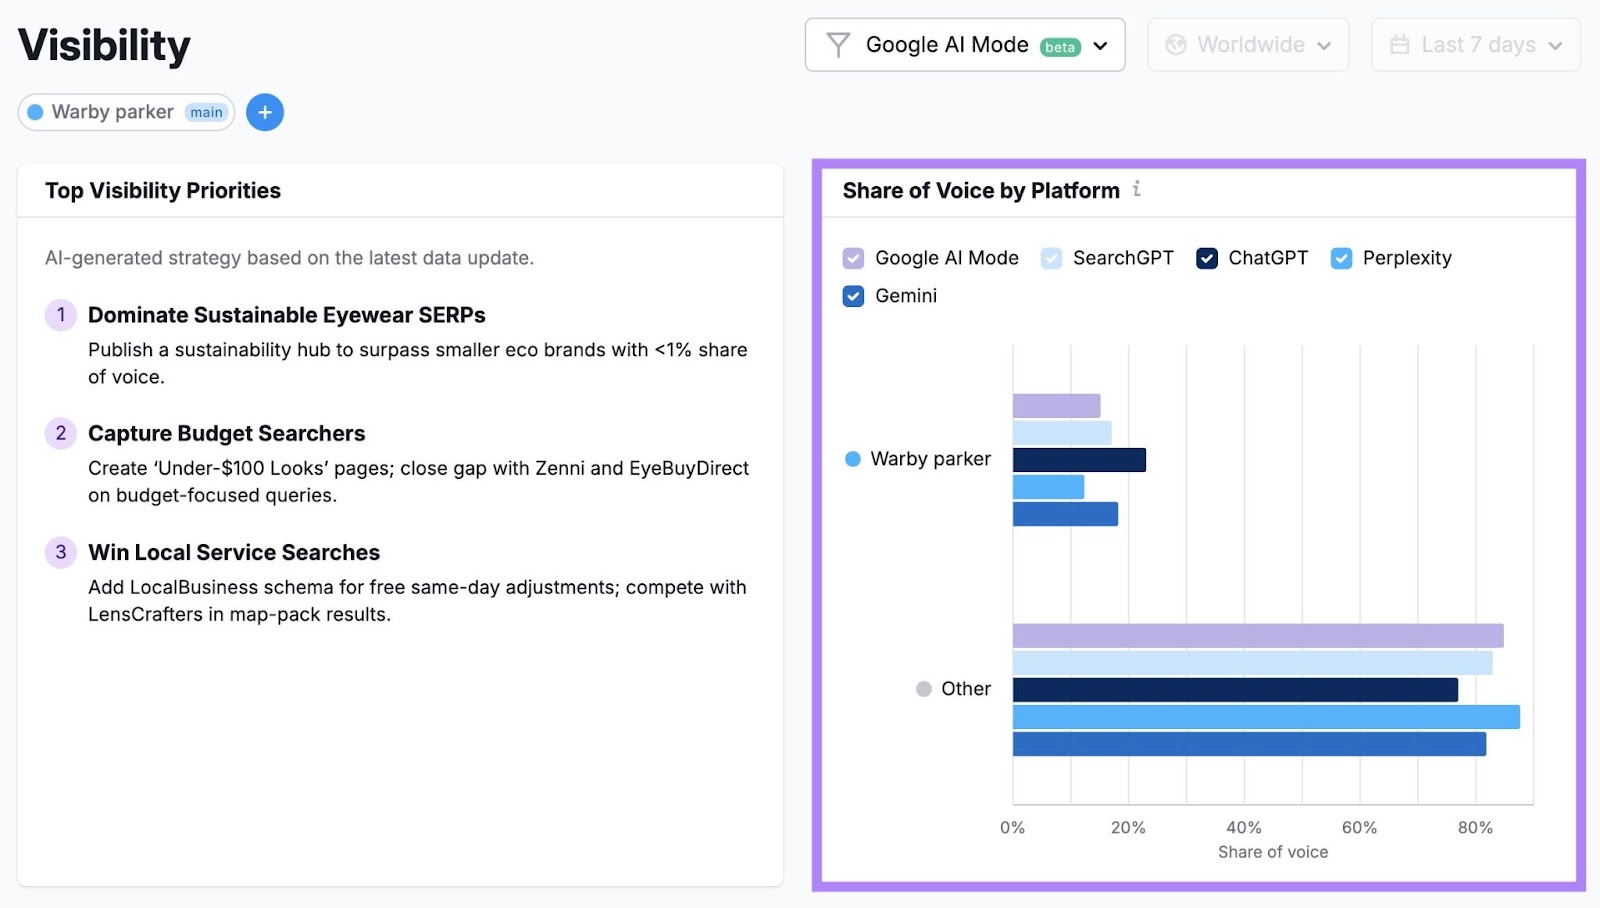Click the Visibility page heading

click(104, 45)
